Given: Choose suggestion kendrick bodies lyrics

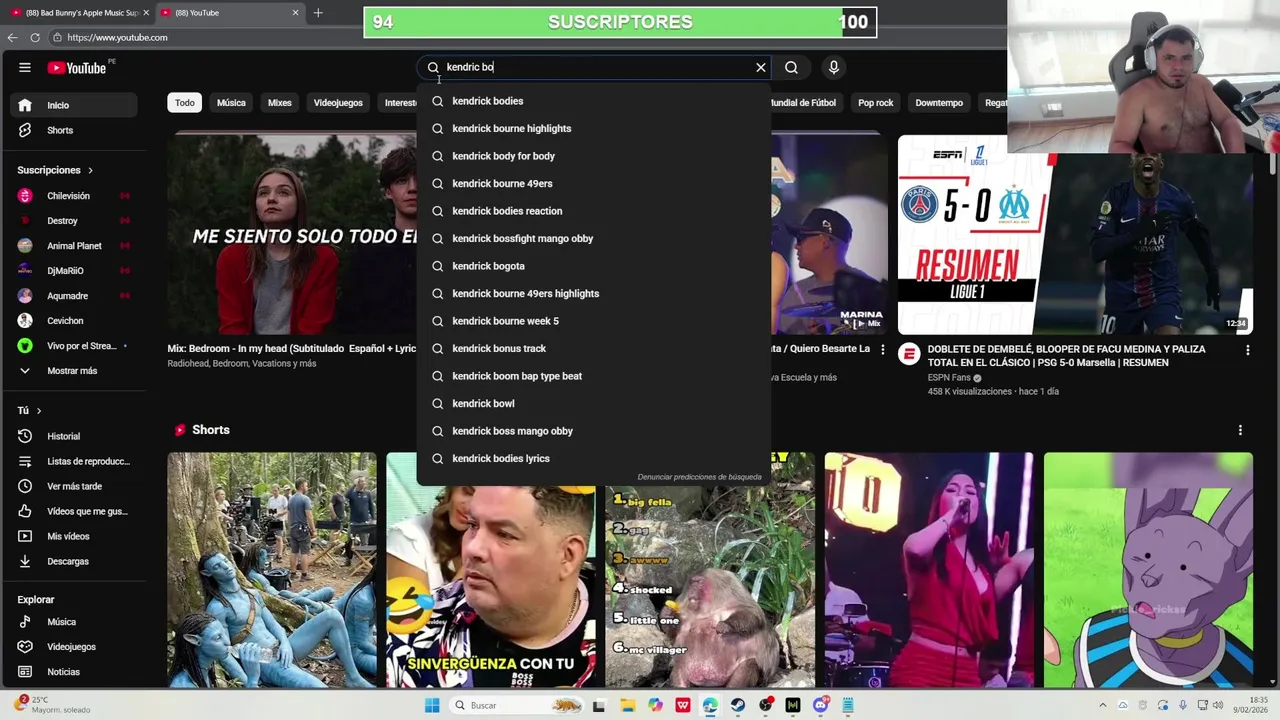Looking at the screenshot, I should [x=594, y=459].
